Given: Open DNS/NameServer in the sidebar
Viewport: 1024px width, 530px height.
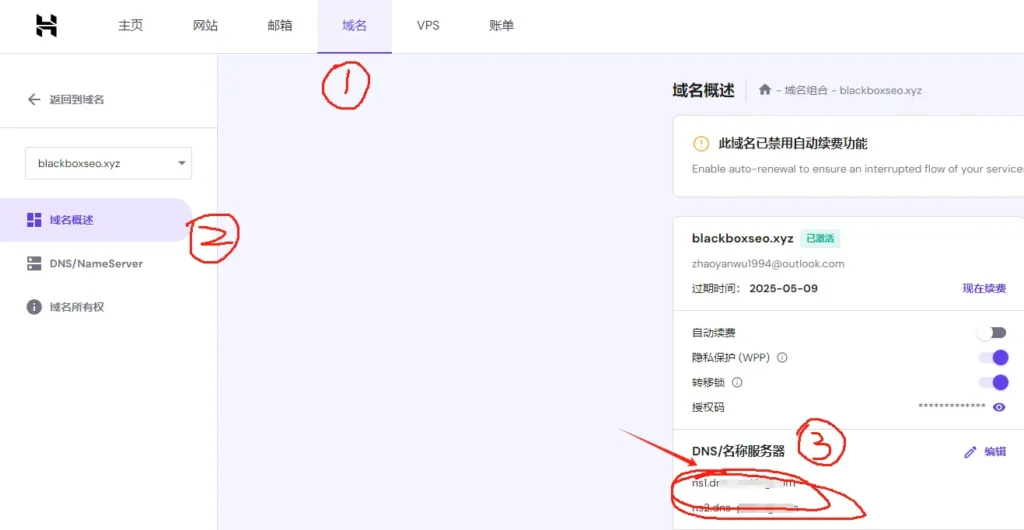Looking at the screenshot, I should 96,264.
